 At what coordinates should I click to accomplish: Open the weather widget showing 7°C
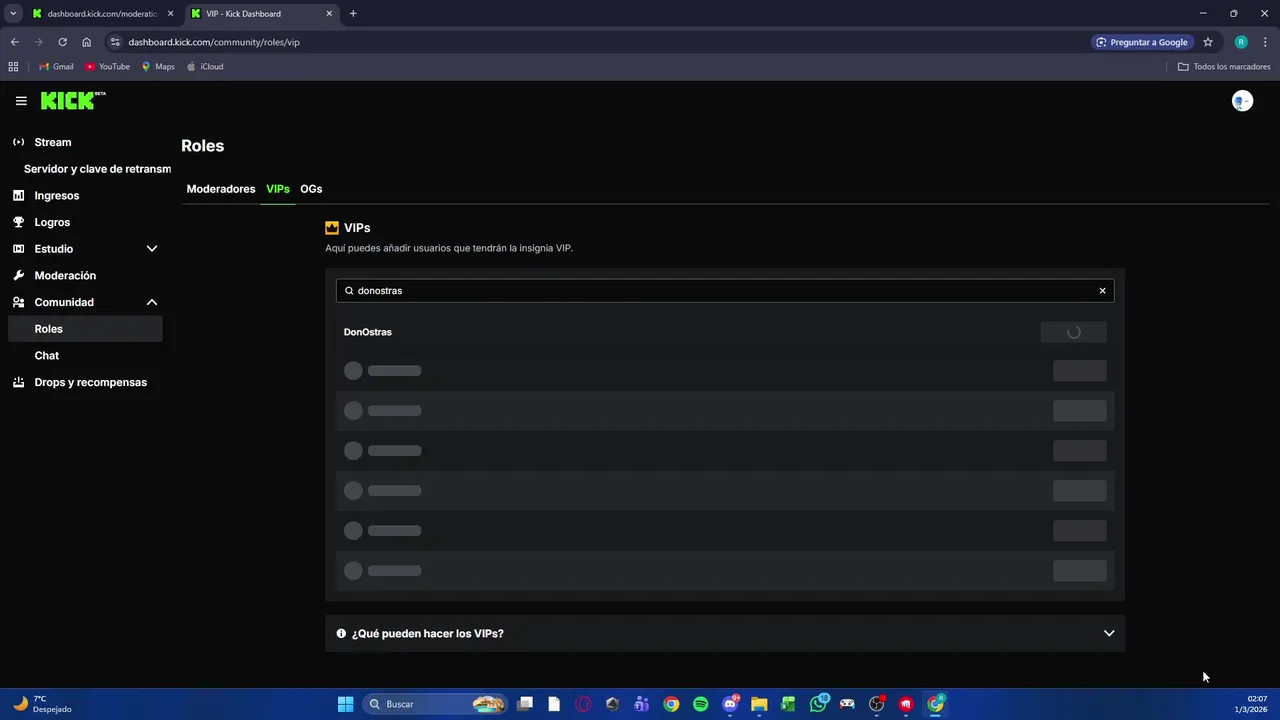(42, 704)
